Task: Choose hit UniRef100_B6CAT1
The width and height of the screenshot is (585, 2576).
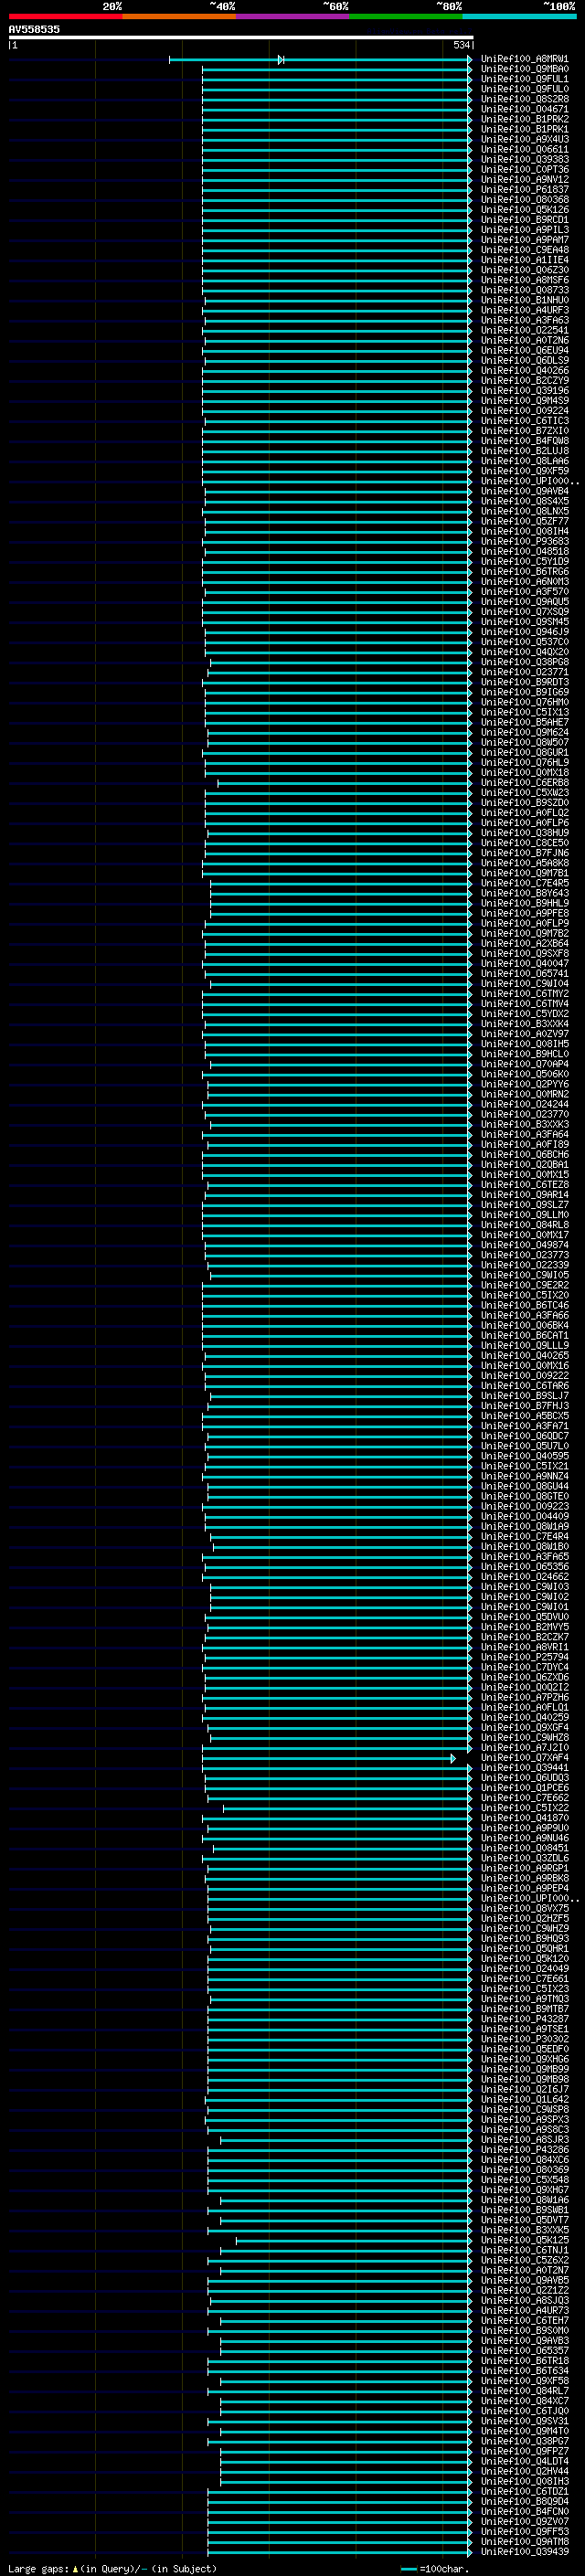Action: tap(524, 1336)
